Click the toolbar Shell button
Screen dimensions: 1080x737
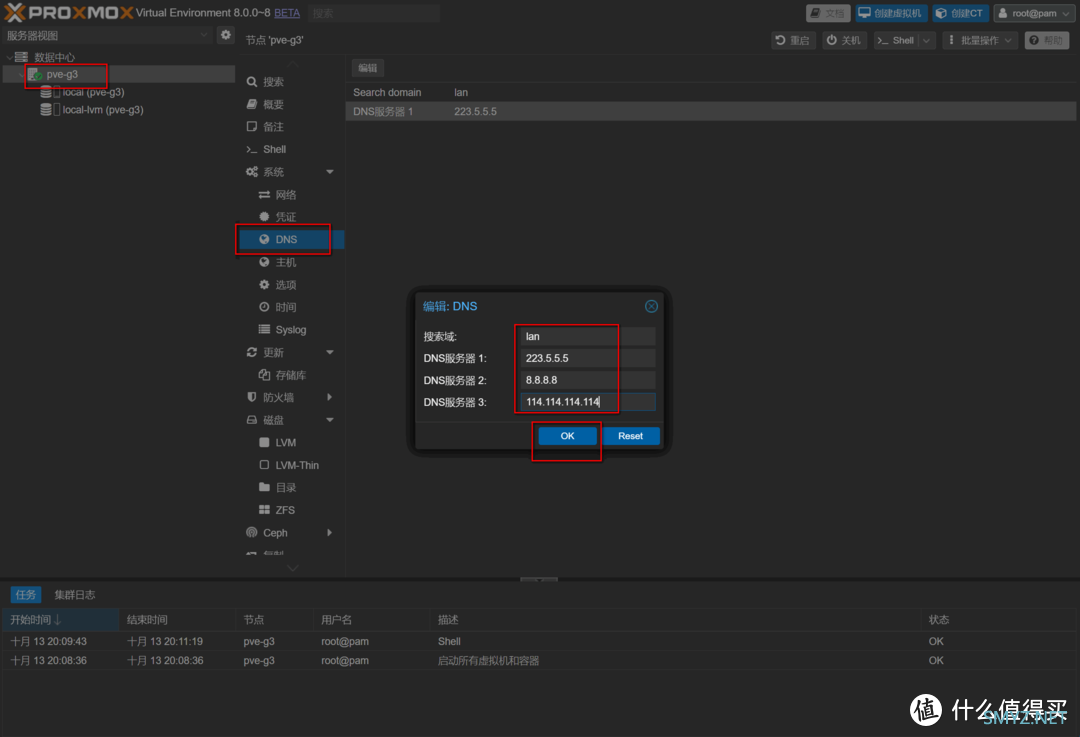896,41
